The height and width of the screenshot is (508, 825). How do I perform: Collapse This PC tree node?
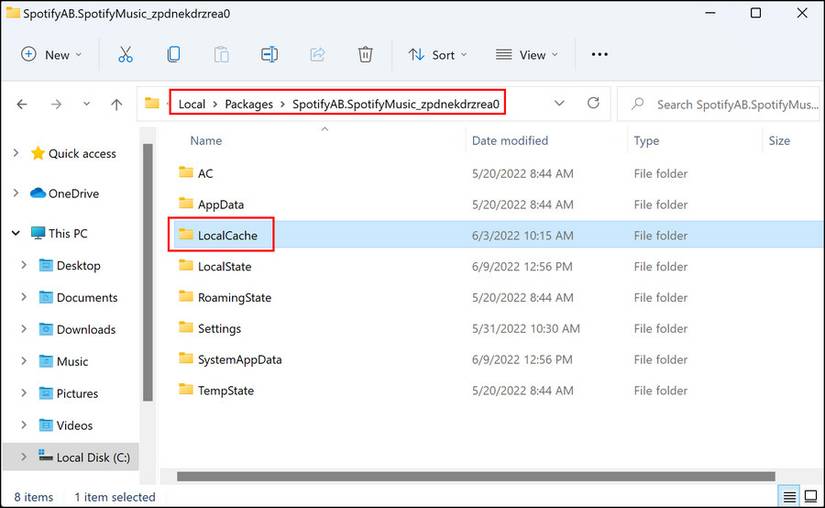click(16, 233)
